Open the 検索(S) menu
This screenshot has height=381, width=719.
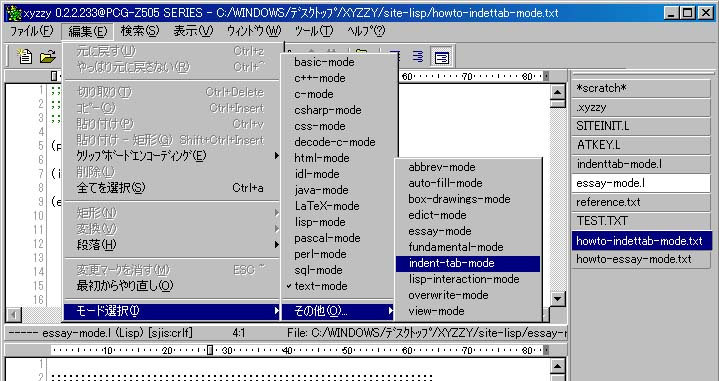(139, 31)
